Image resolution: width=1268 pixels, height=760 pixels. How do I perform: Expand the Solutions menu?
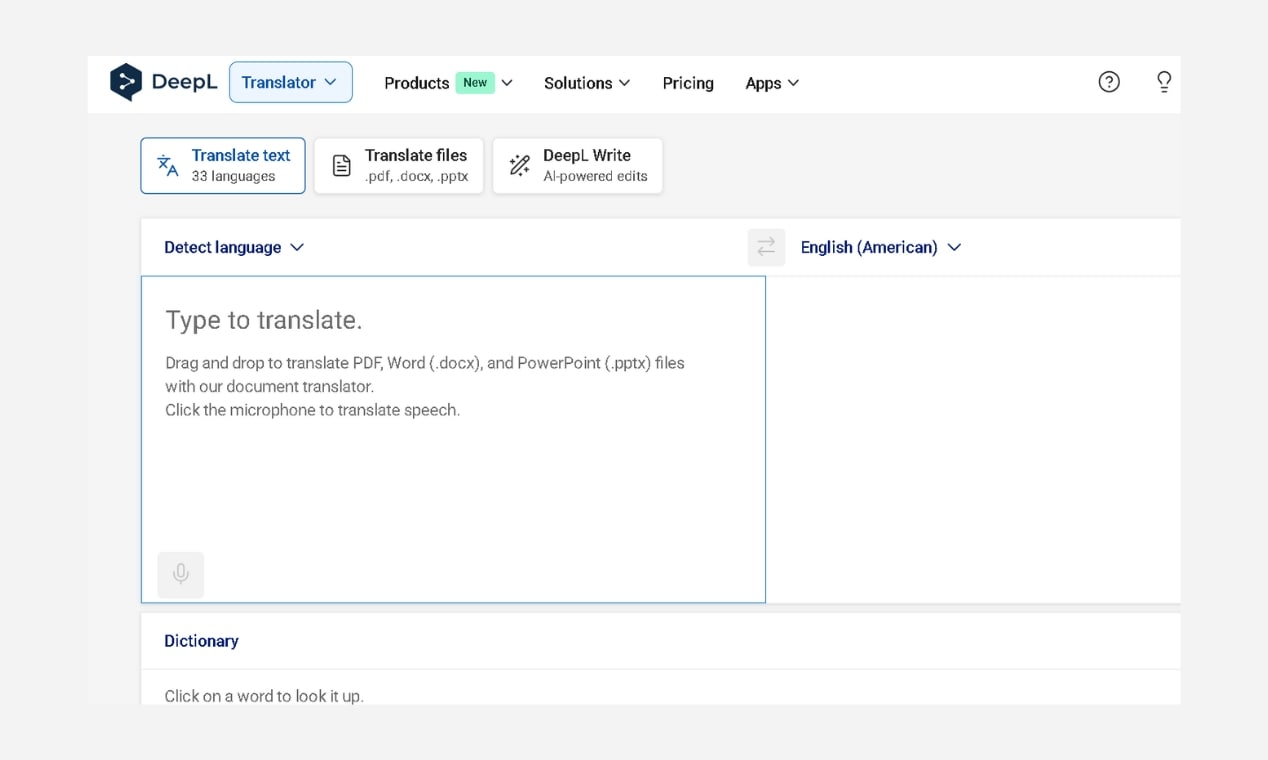[x=587, y=83]
